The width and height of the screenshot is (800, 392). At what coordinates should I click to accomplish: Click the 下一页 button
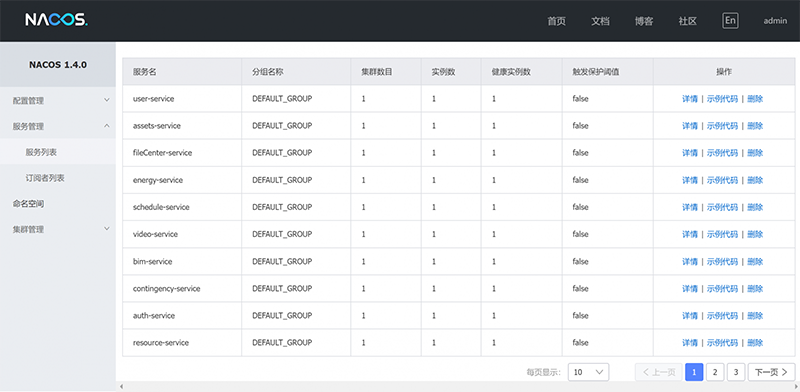pyautogui.click(x=771, y=372)
